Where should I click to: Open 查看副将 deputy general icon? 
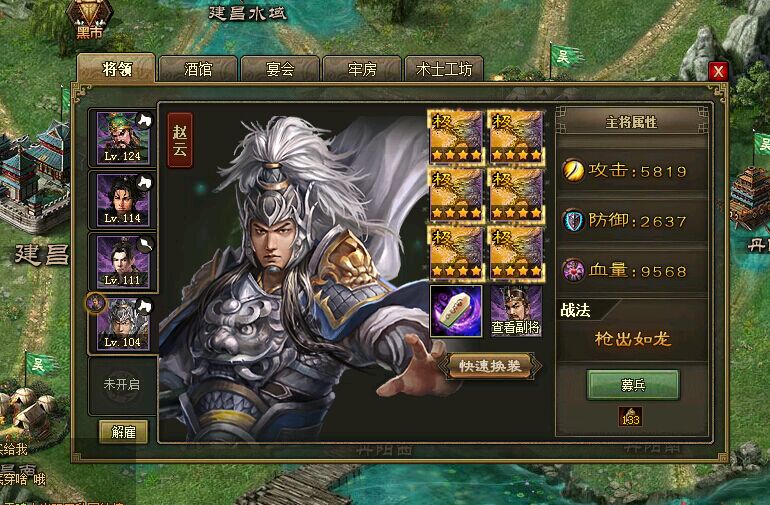(516, 311)
